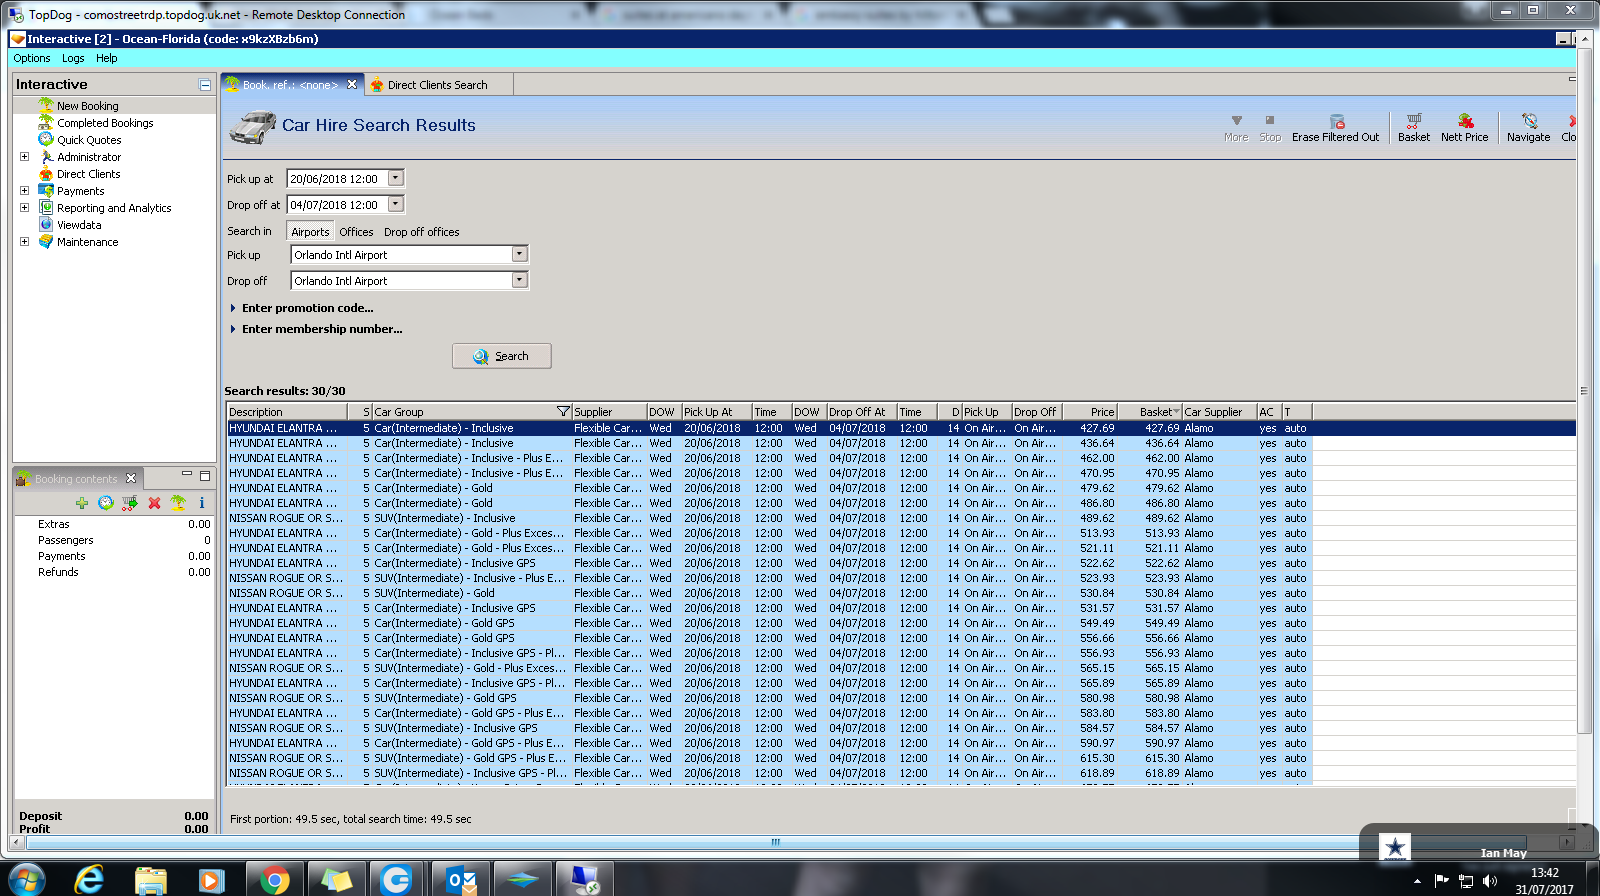The width and height of the screenshot is (1600, 896).
Task: Click the Basket cart icon in toolbar
Action: (x=1413, y=121)
